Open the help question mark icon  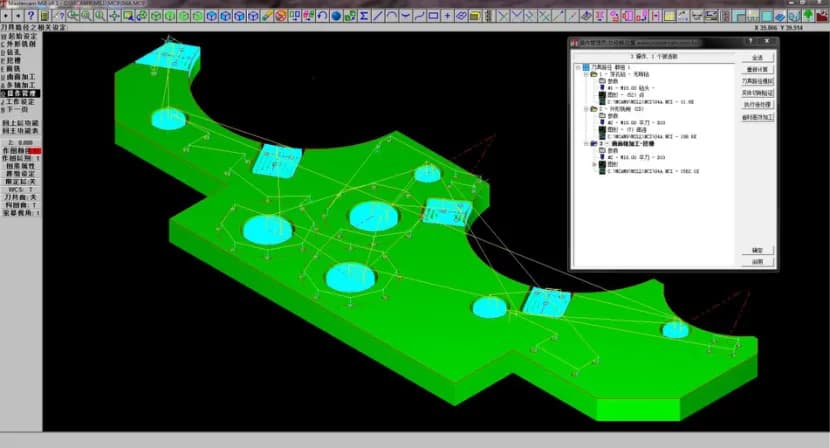(31, 15)
